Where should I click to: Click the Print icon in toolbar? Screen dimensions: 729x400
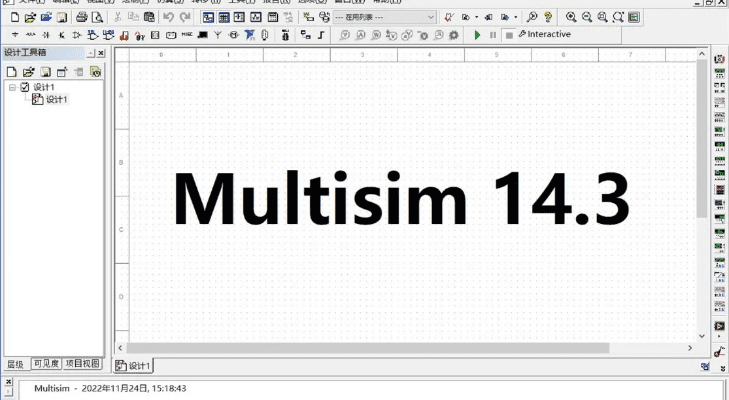pos(81,17)
